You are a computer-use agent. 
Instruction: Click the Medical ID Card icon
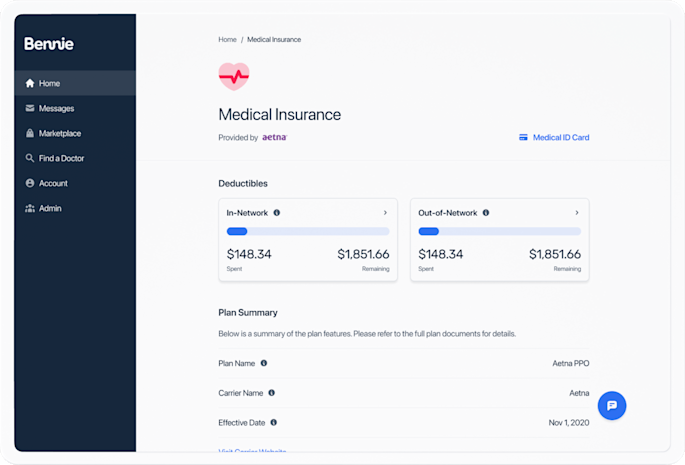(523, 137)
